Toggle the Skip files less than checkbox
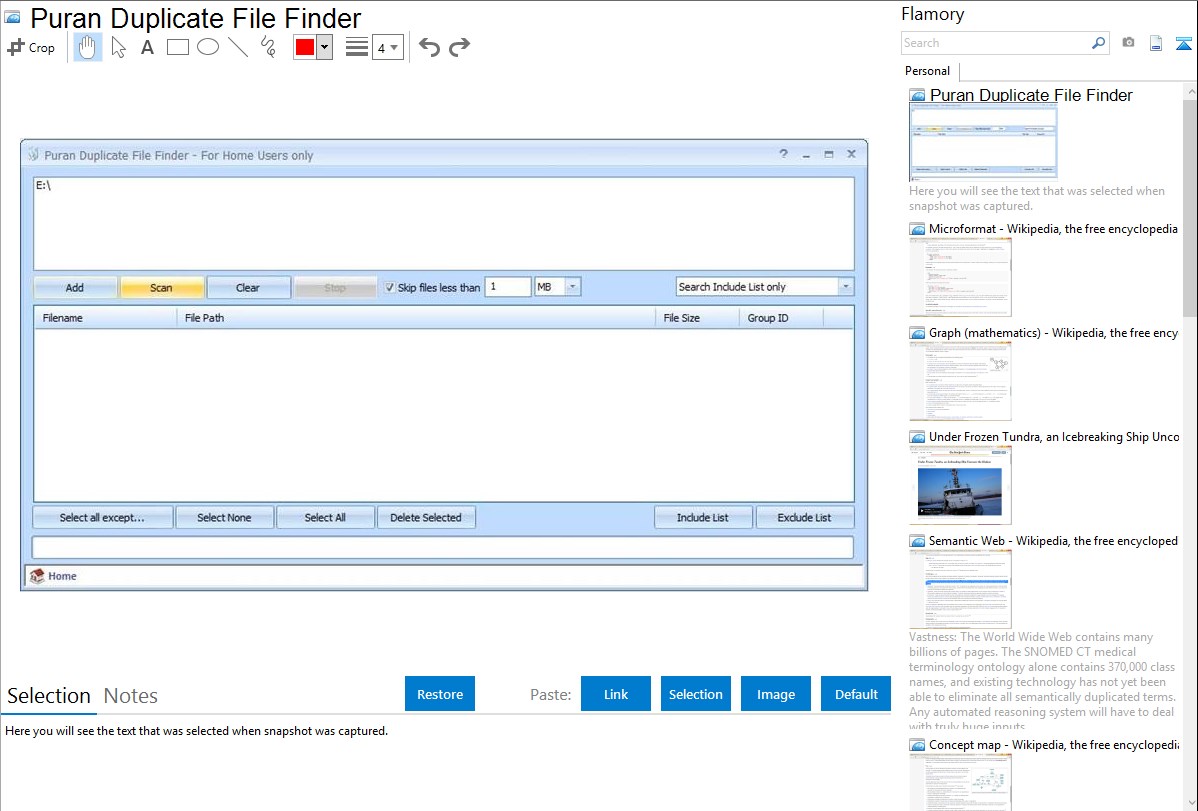 pos(390,287)
